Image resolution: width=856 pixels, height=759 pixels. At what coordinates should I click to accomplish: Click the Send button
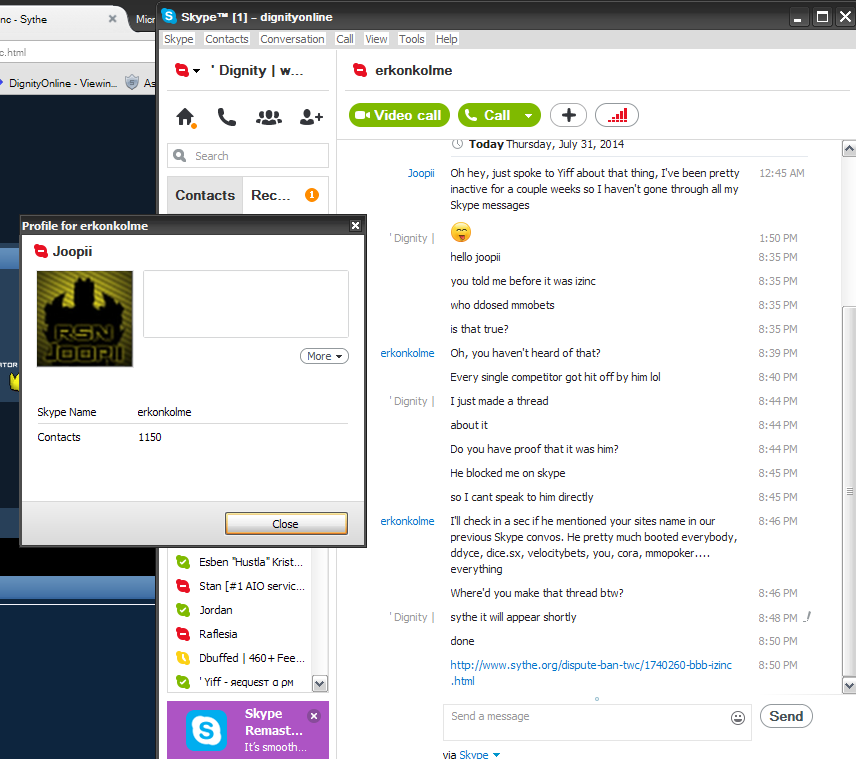[x=786, y=716]
